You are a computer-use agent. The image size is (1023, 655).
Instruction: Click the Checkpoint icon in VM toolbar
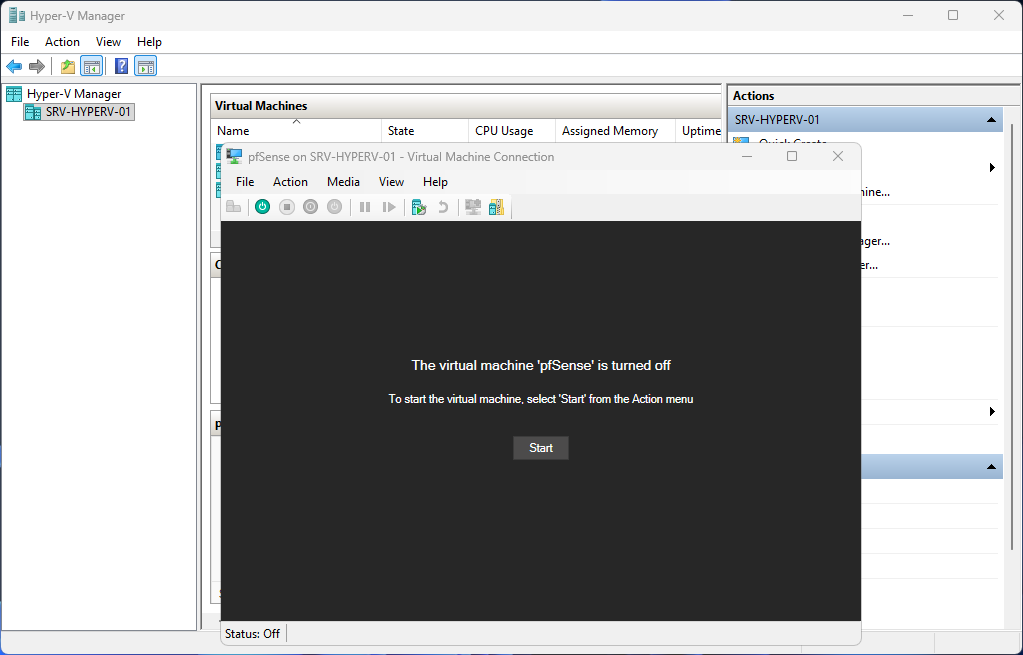click(x=419, y=207)
